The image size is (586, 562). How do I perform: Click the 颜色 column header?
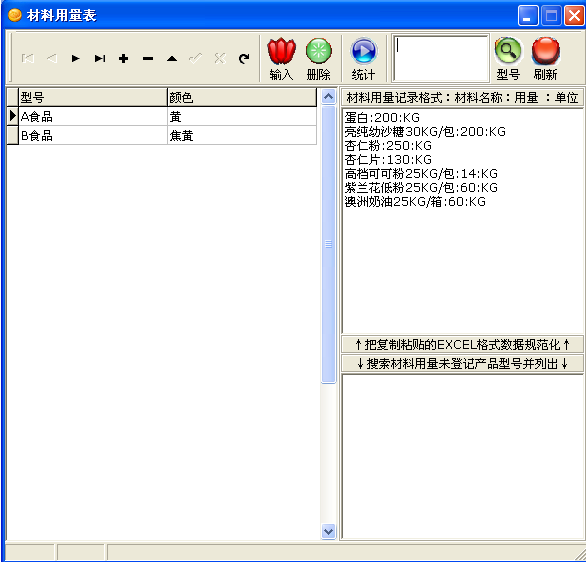pos(242,98)
